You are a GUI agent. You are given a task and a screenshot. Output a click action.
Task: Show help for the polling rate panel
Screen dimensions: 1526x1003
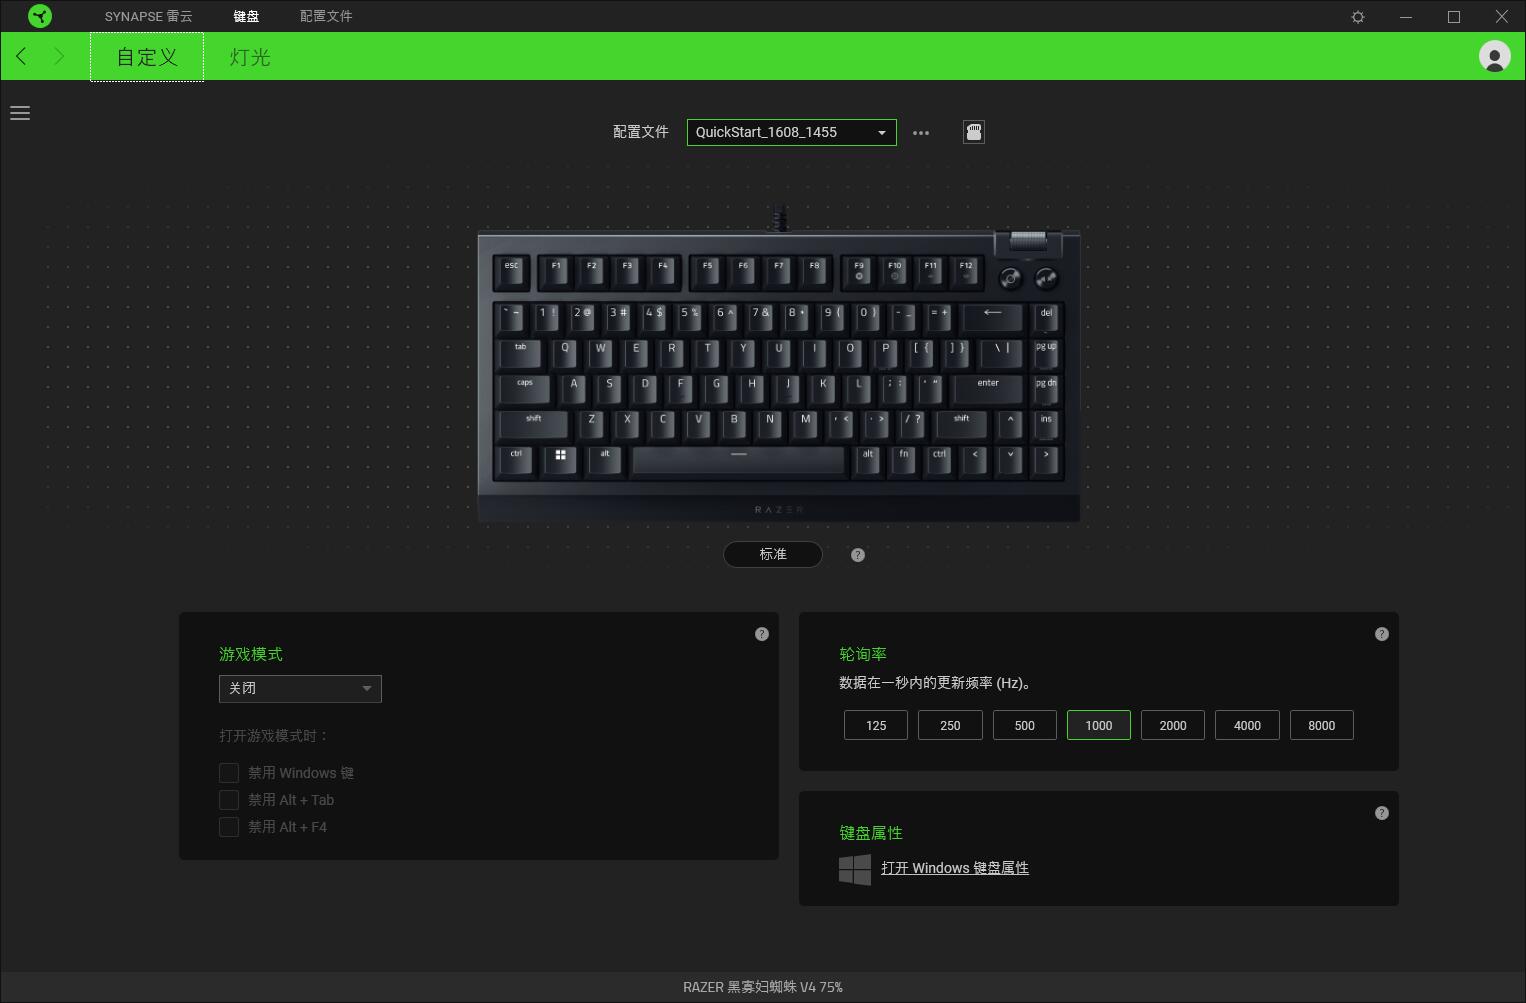pos(1382,634)
